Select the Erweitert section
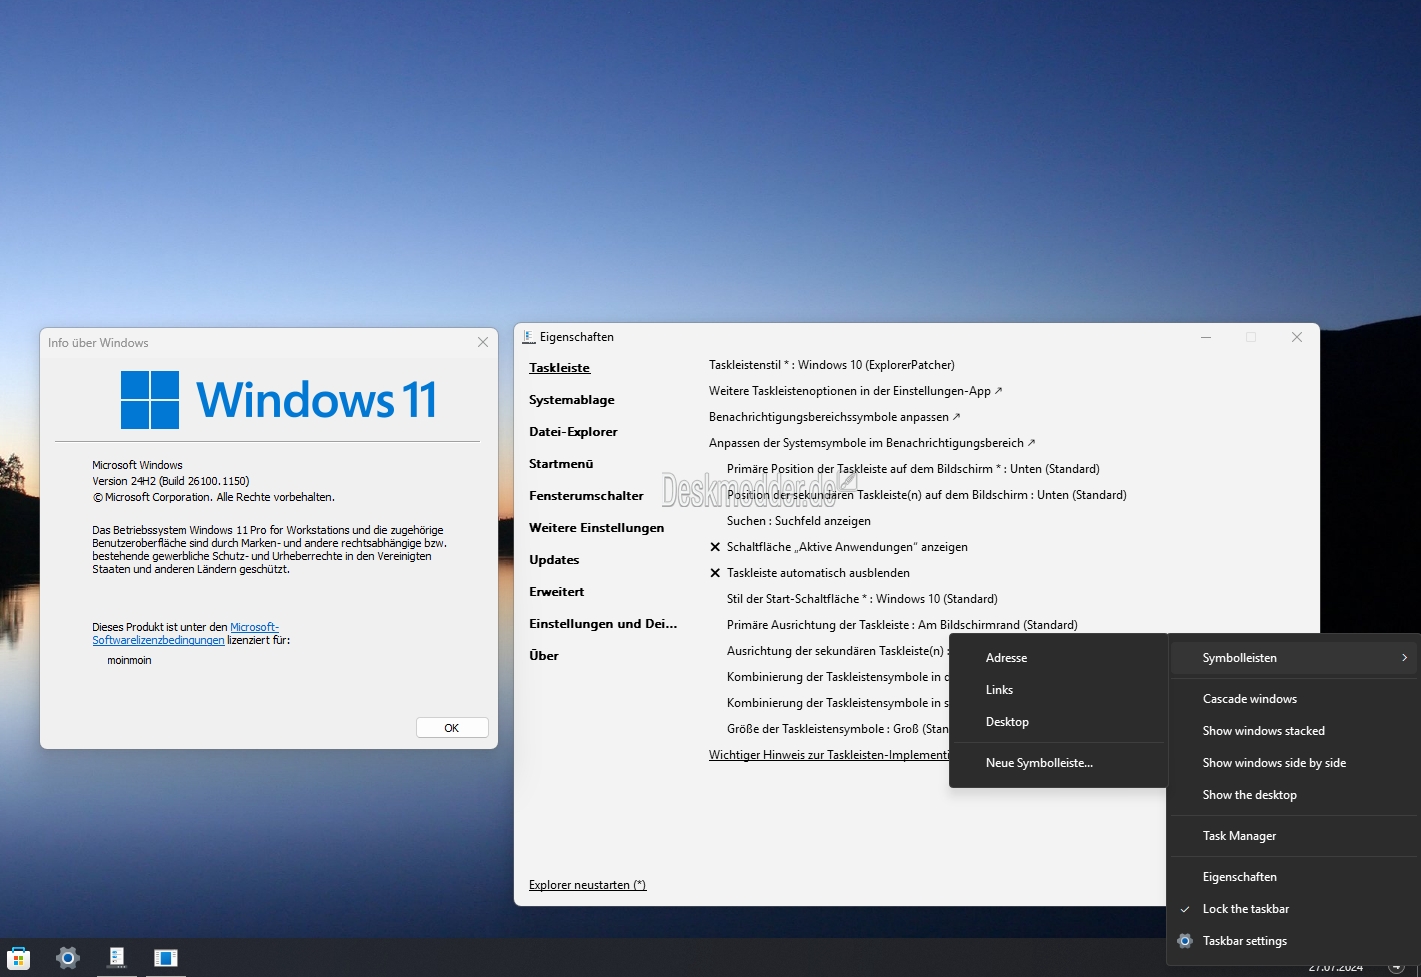This screenshot has height=977, width=1421. [x=556, y=592]
